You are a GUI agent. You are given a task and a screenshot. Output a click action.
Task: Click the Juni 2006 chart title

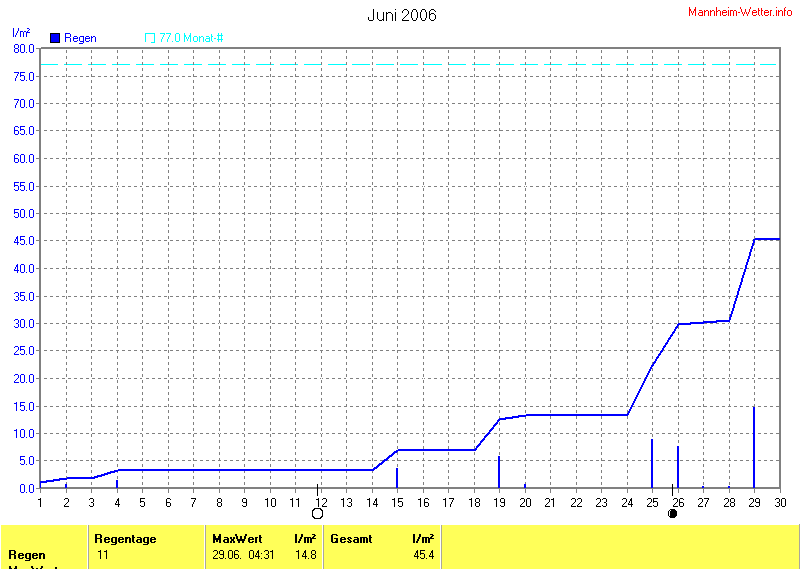tap(401, 15)
